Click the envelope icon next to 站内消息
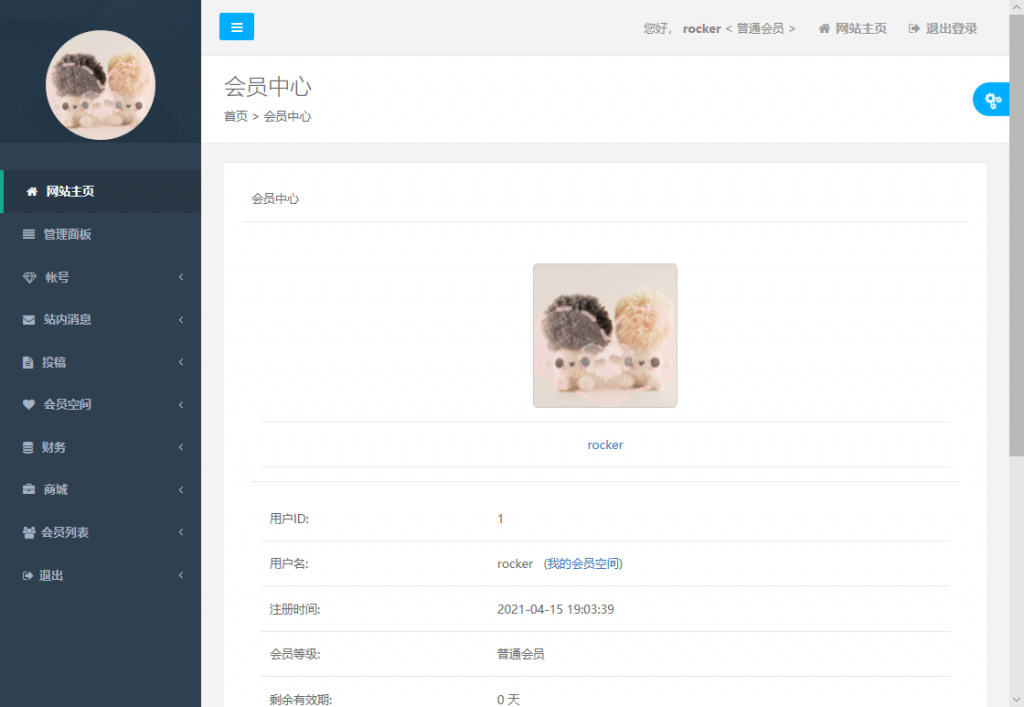The height and width of the screenshot is (707, 1024). pos(29,320)
